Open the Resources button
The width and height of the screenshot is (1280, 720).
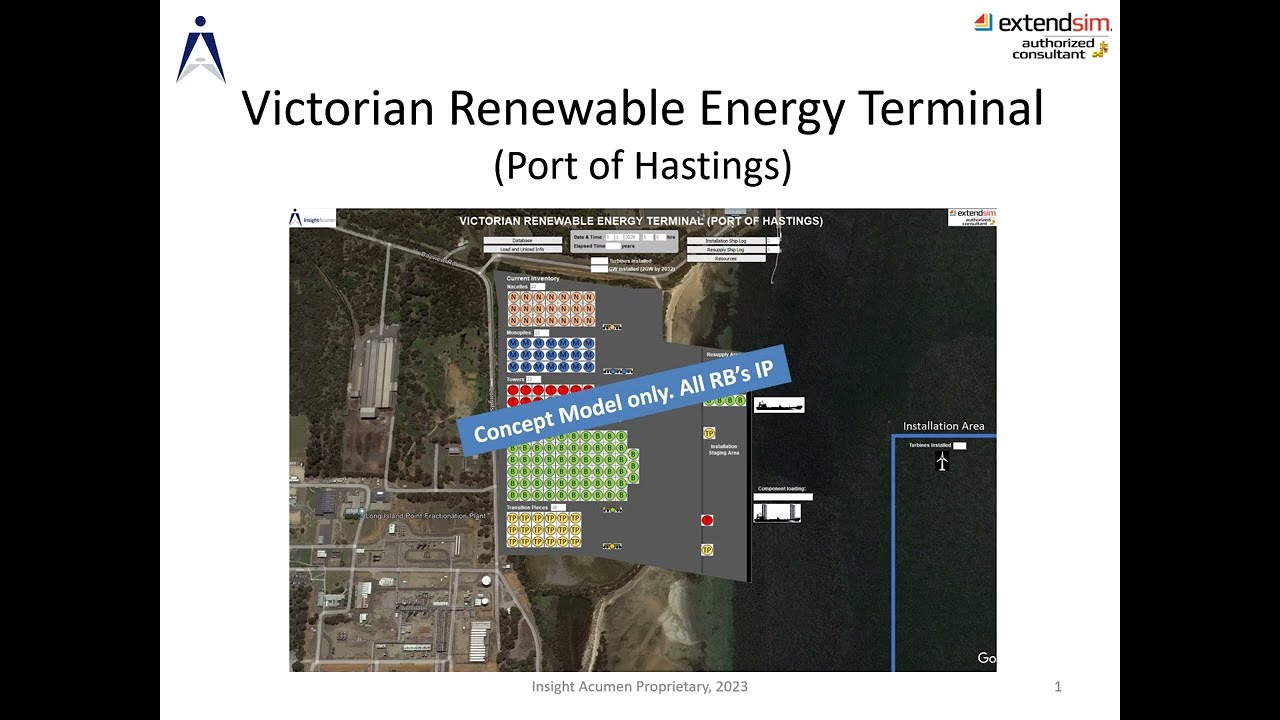click(726, 258)
